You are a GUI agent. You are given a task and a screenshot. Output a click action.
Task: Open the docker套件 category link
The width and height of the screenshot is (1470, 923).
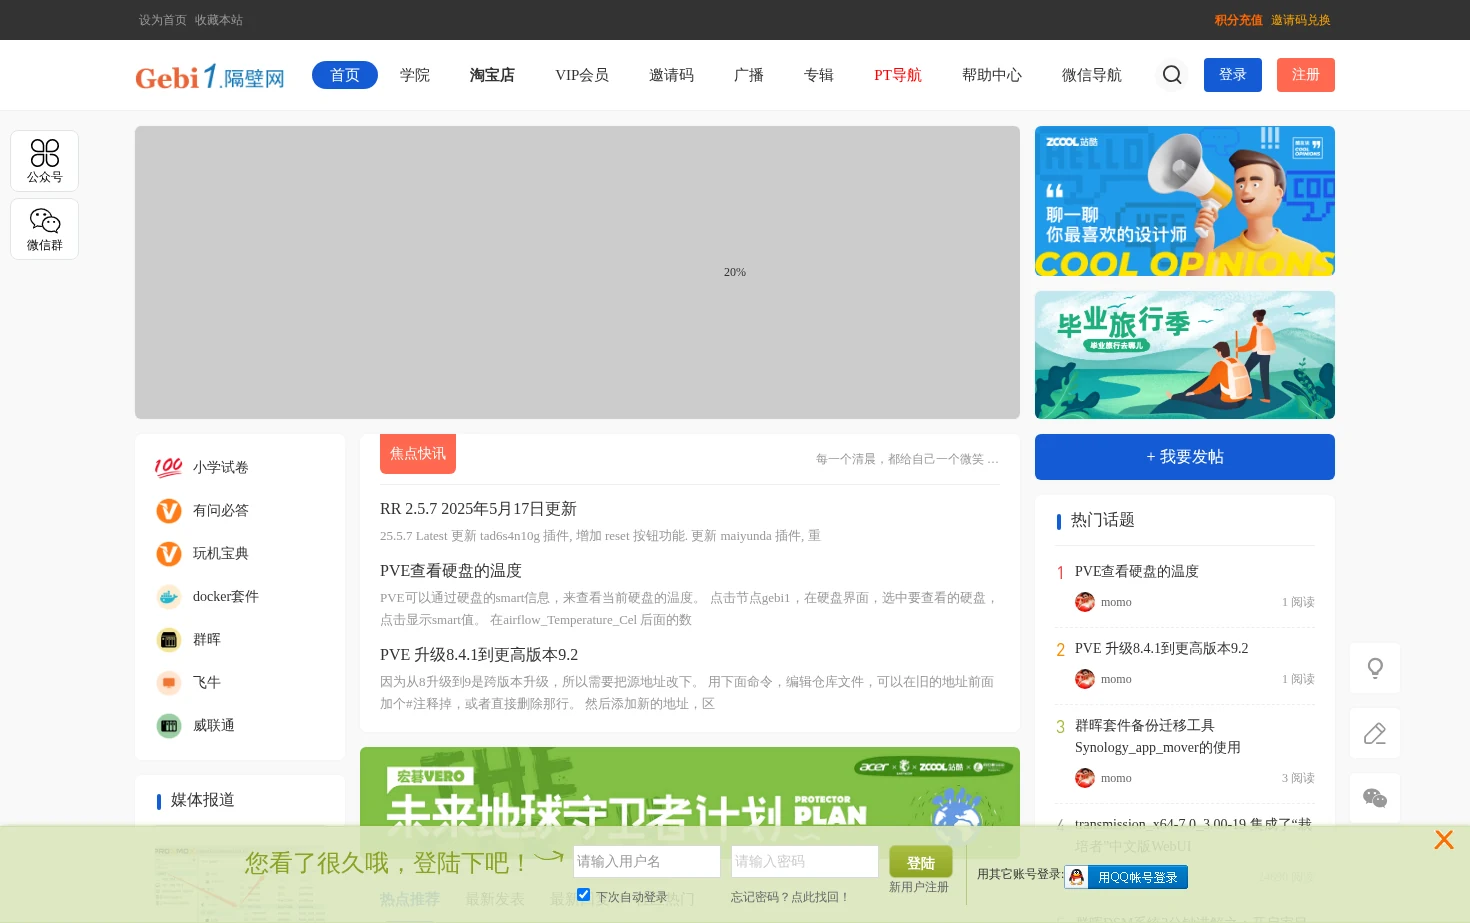coord(226,596)
